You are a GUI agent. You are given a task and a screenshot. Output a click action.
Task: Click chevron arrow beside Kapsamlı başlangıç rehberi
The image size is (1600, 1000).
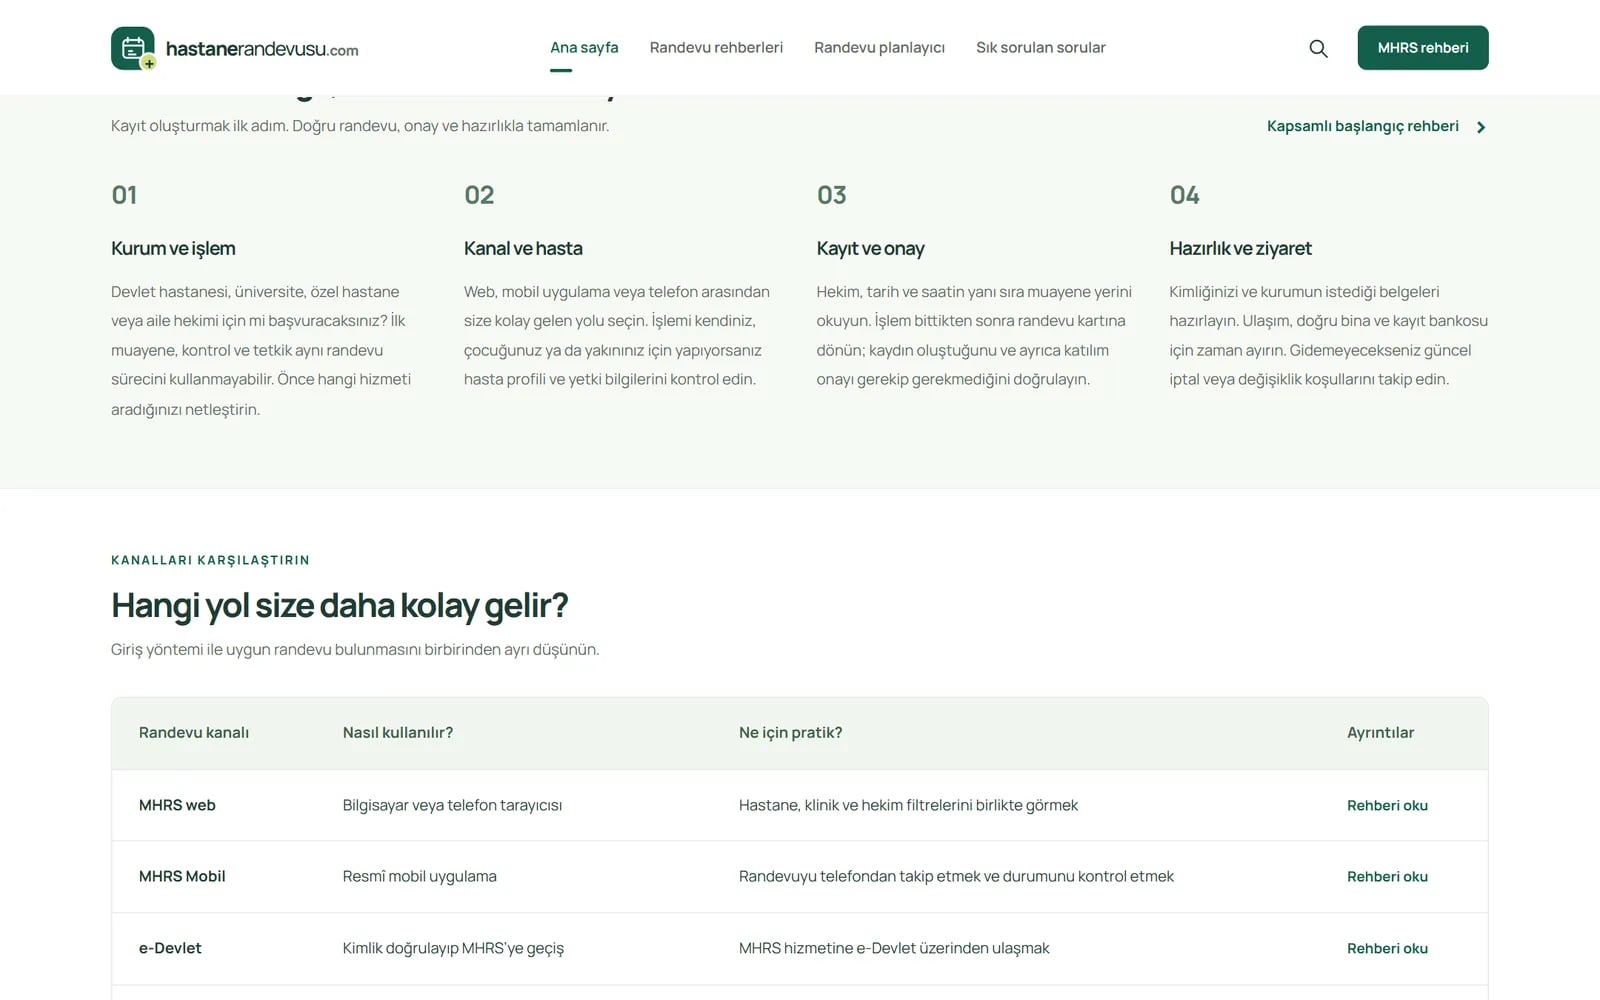click(x=1481, y=127)
